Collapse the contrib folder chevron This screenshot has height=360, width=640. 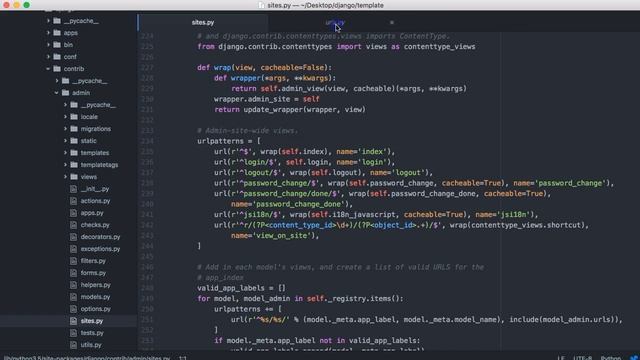click(x=48, y=69)
